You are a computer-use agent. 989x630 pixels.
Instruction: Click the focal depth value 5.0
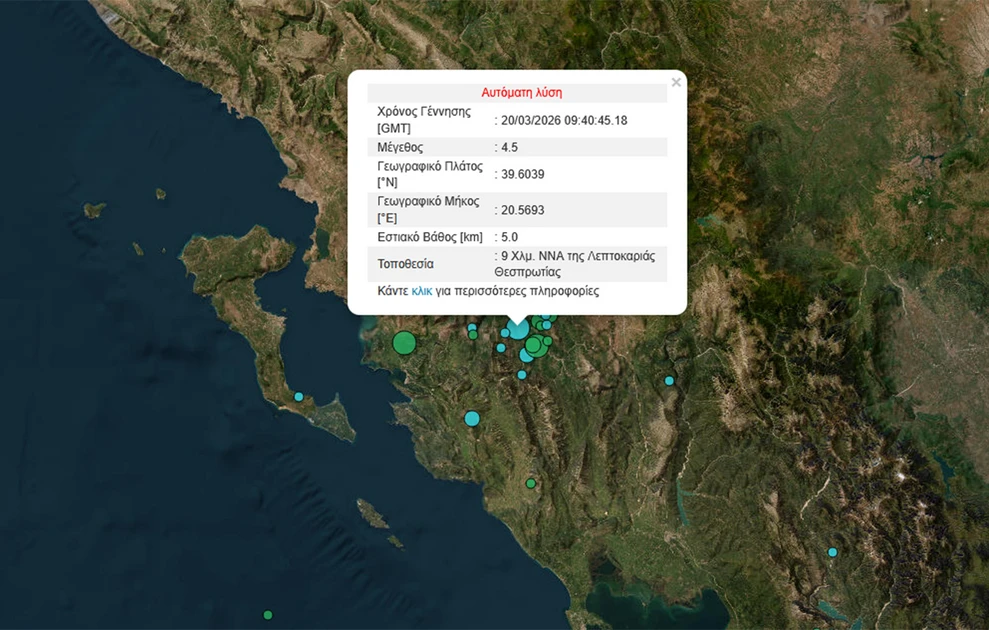[509, 237]
